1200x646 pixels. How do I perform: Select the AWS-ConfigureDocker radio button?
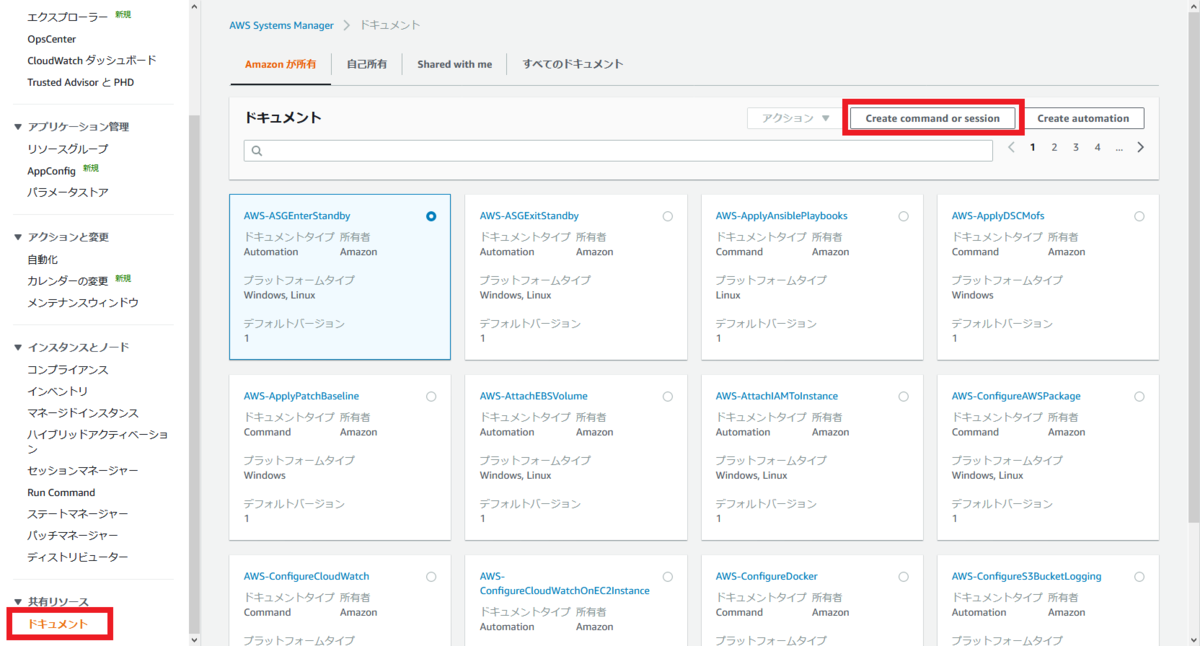tap(903, 576)
